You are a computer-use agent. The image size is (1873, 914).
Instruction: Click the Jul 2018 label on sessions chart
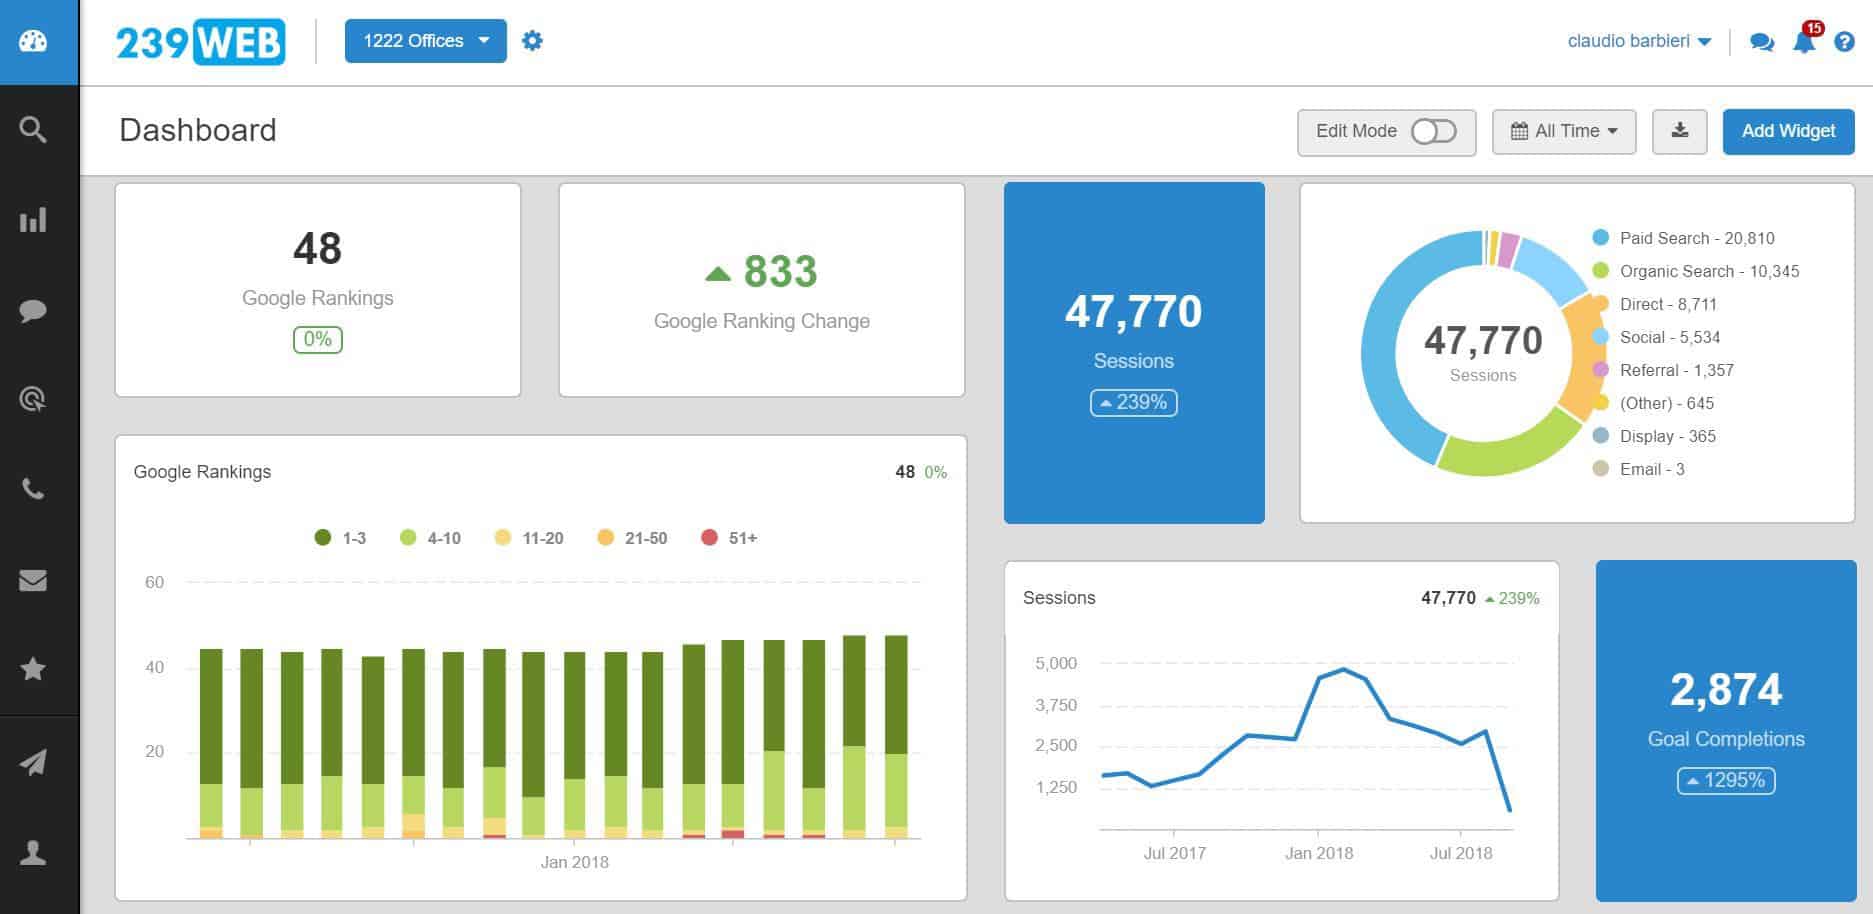point(1461,853)
